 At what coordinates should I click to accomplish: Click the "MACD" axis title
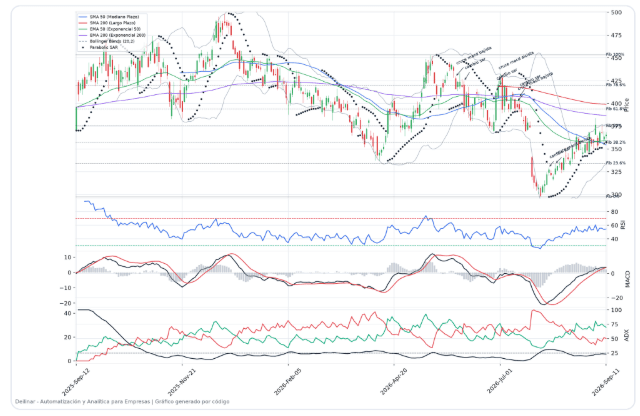[628, 279]
